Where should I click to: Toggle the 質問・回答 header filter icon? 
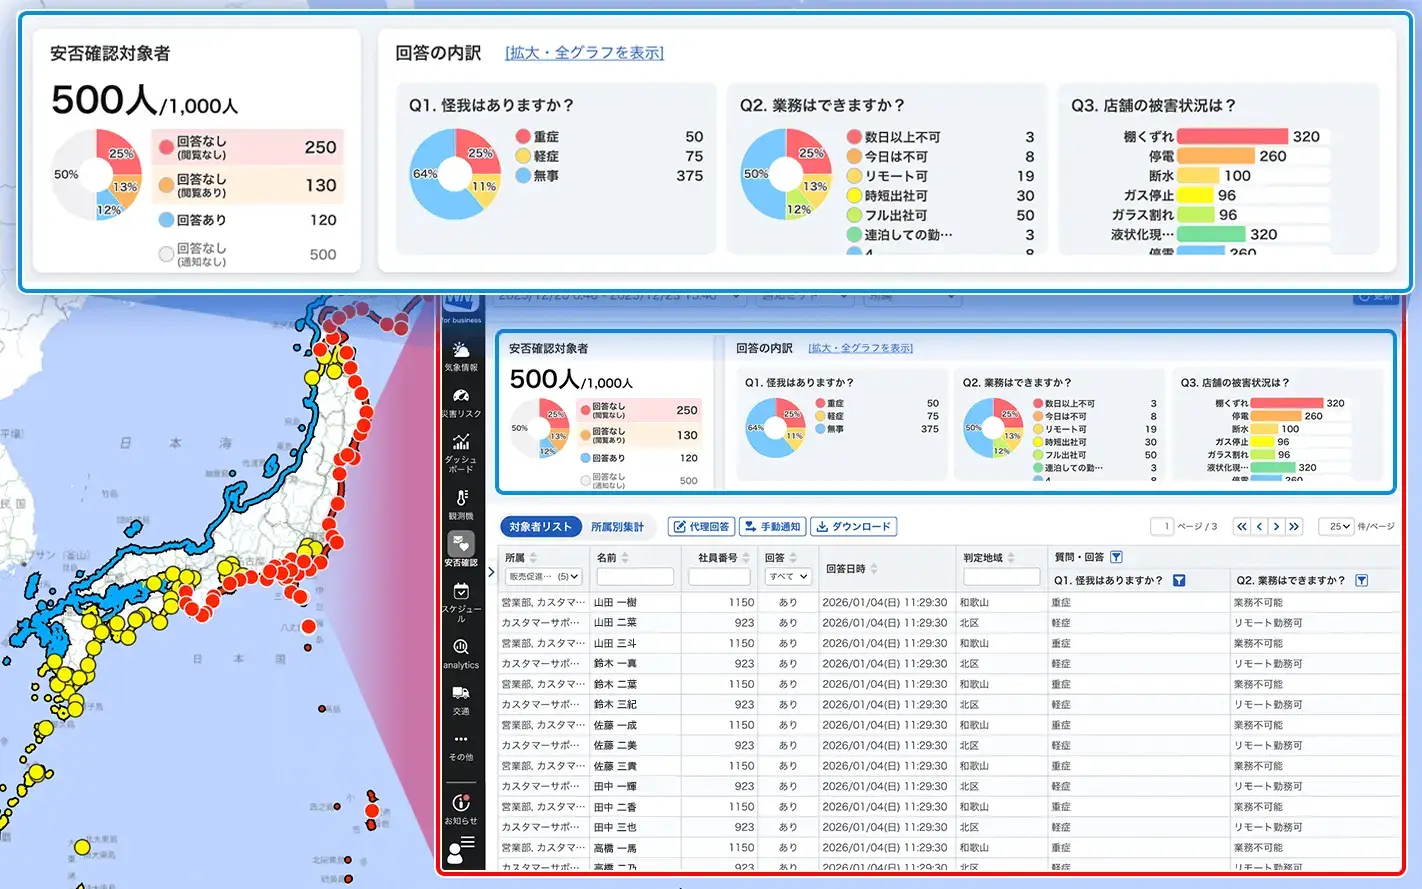1116,558
